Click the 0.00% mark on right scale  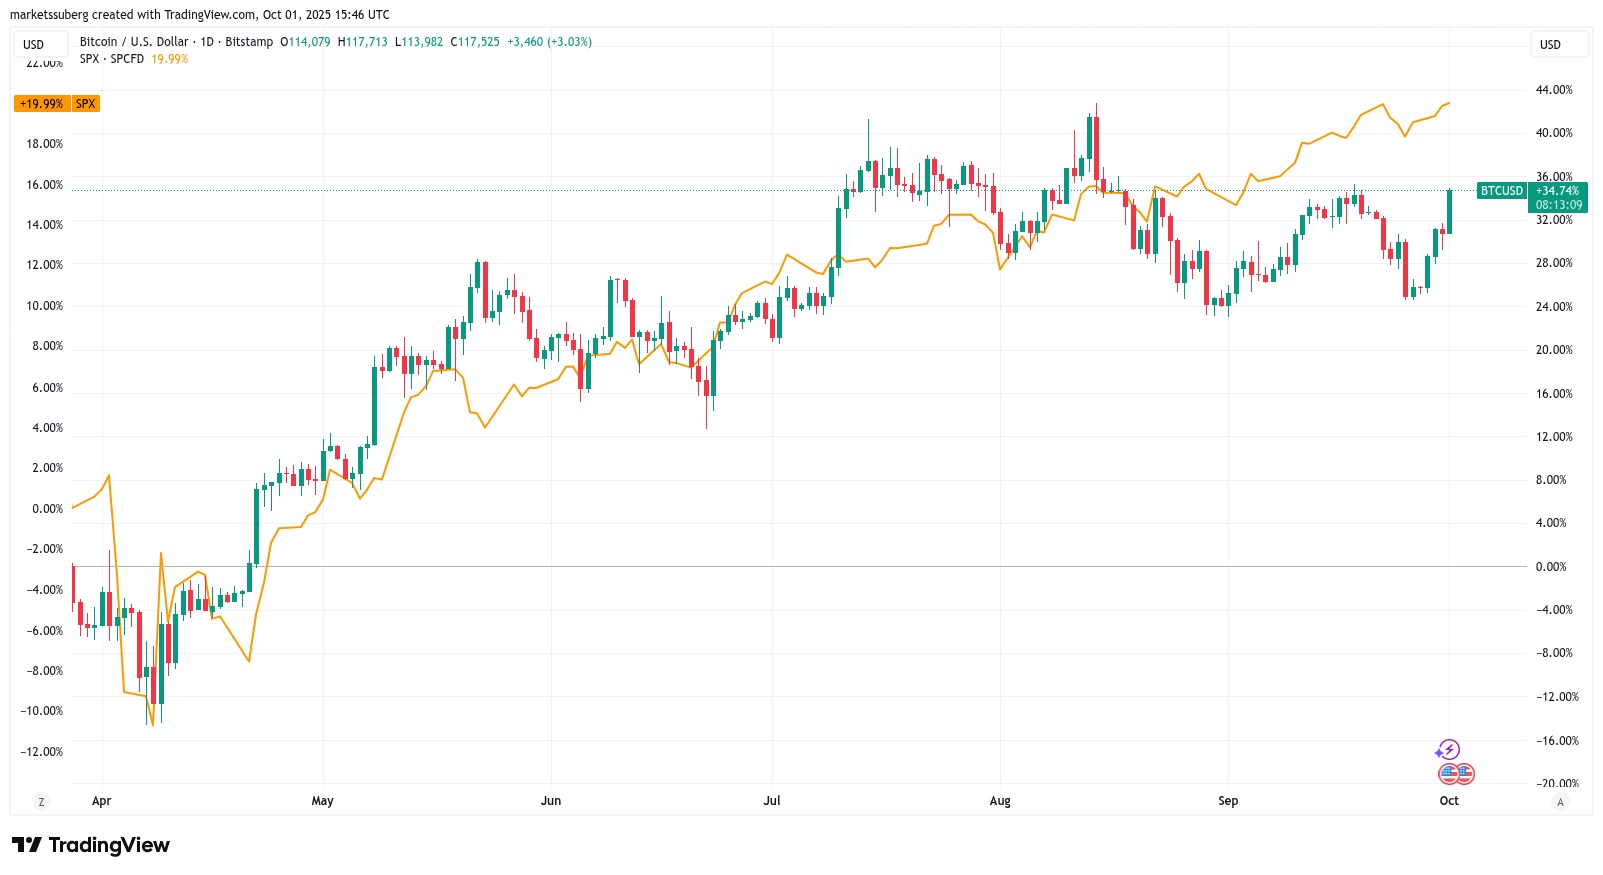[1551, 567]
